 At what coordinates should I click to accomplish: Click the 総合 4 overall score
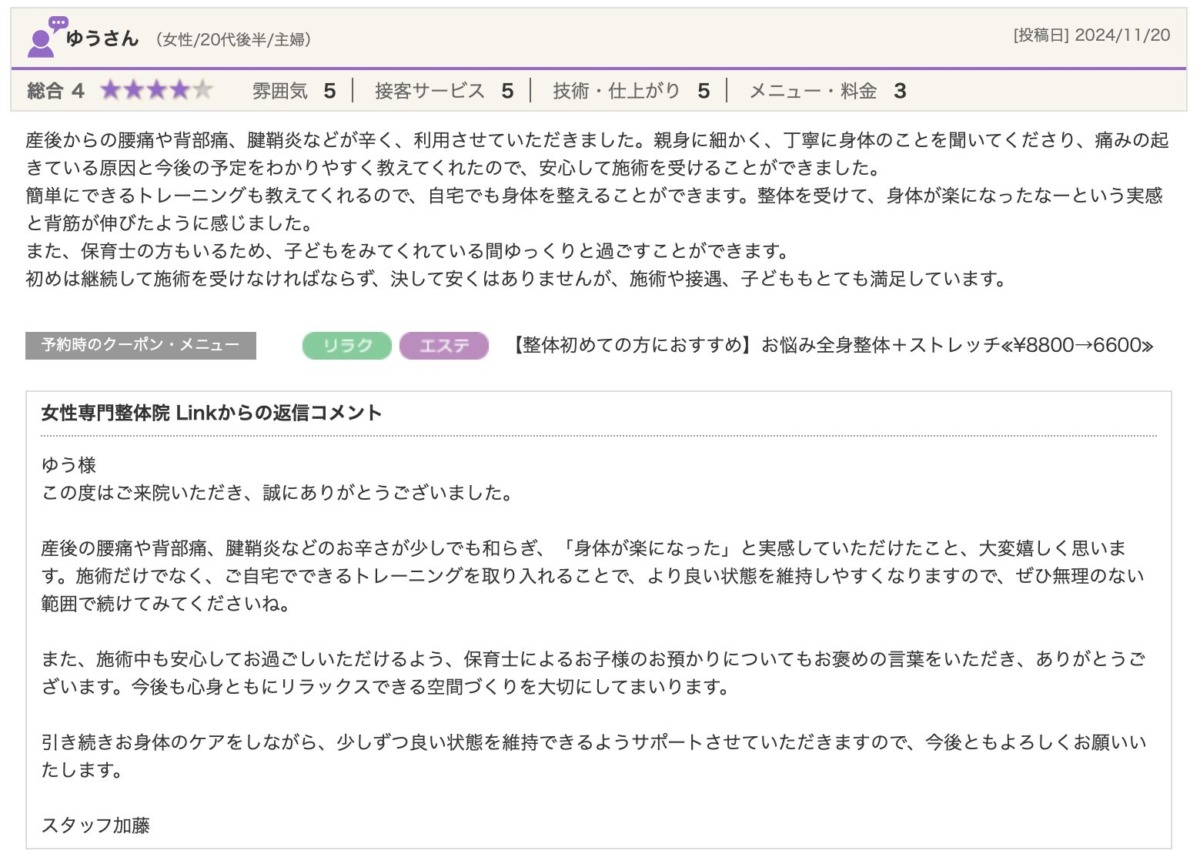click(56, 91)
